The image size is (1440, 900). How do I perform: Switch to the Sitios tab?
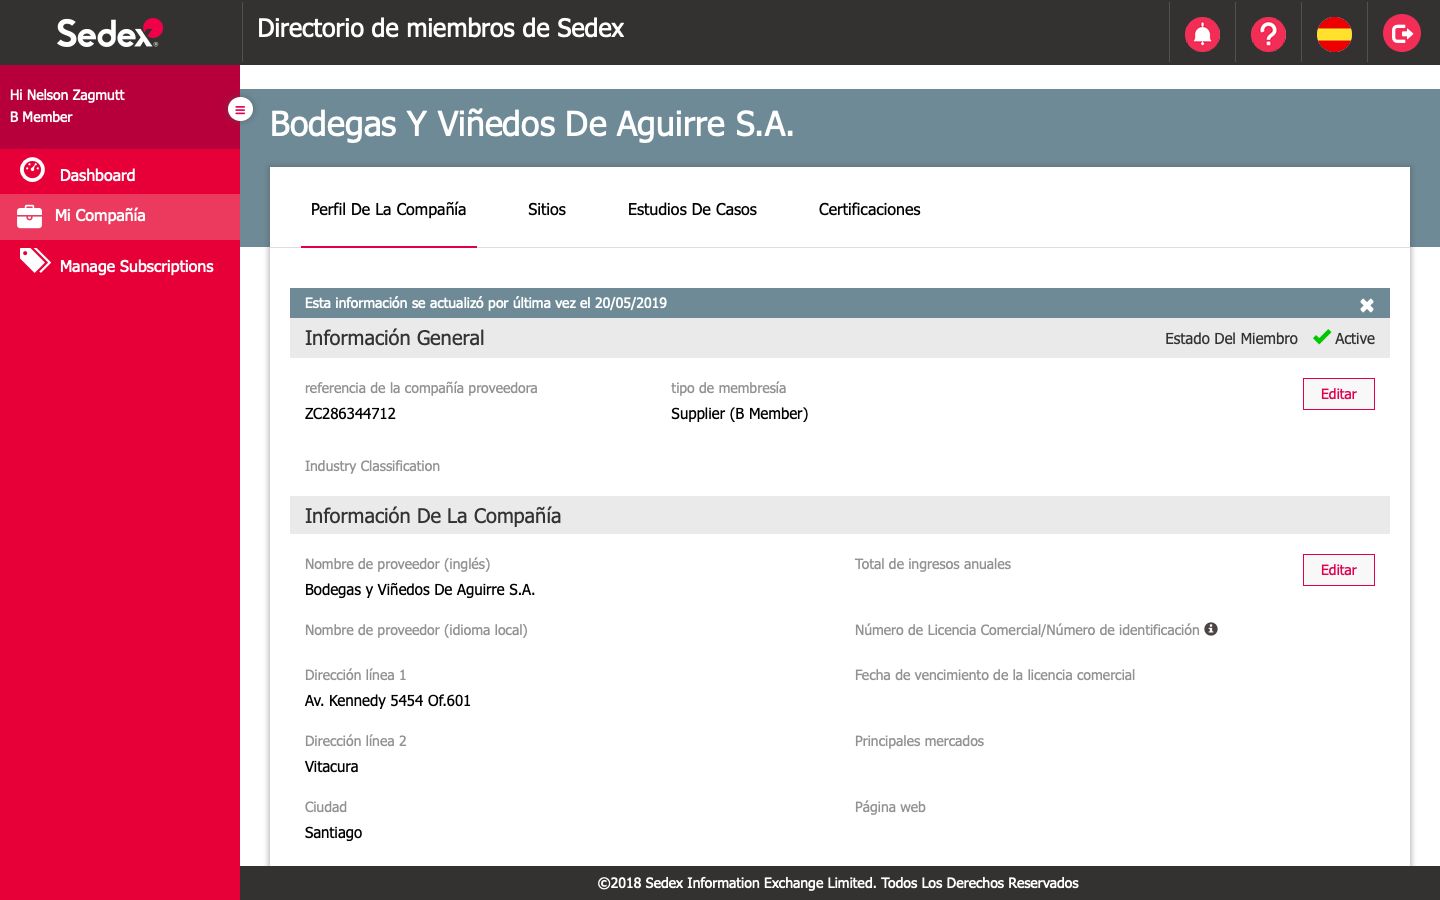click(546, 209)
